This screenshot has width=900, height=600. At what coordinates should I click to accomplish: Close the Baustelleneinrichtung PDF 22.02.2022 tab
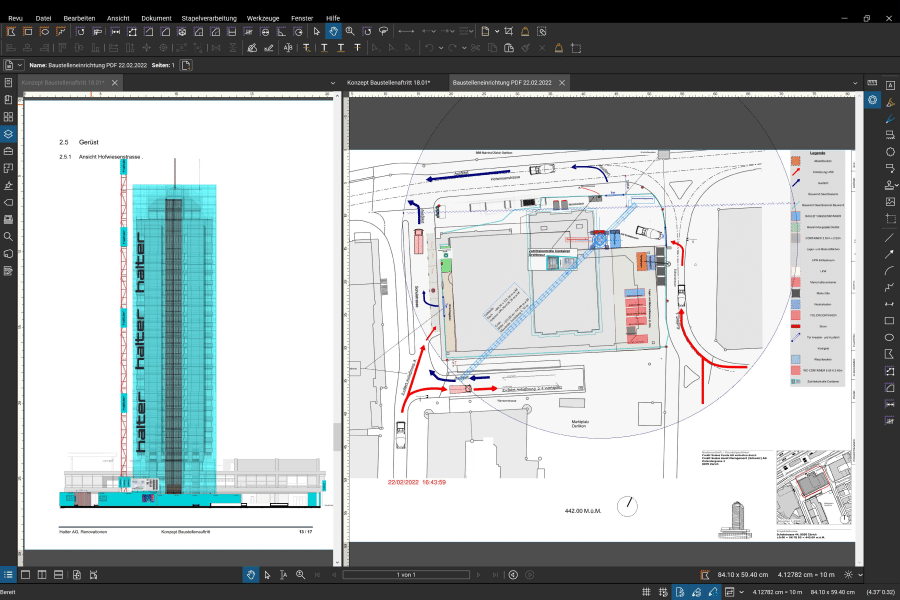point(562,83)
